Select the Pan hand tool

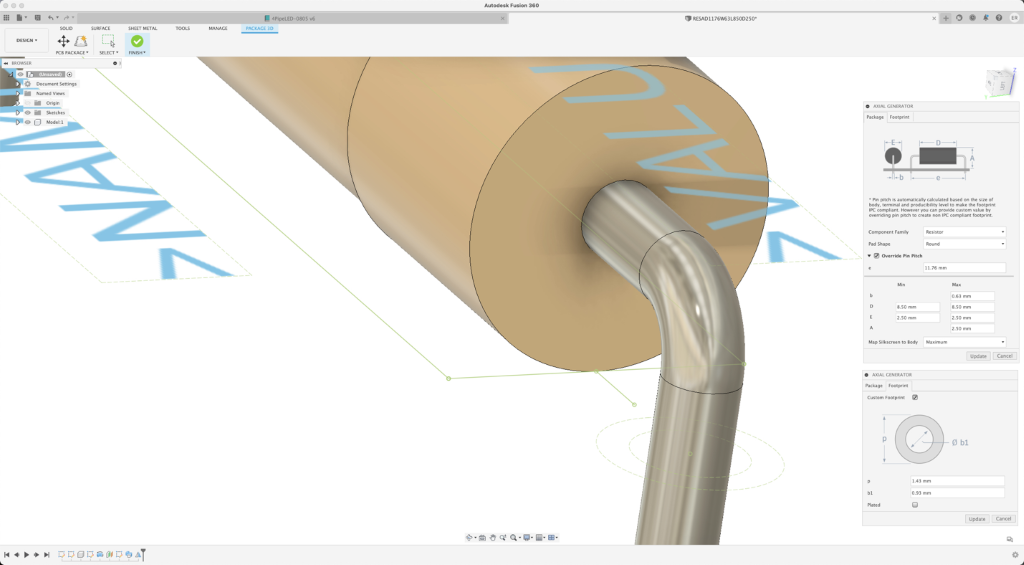pyautogui.click(x=492, y=538)
